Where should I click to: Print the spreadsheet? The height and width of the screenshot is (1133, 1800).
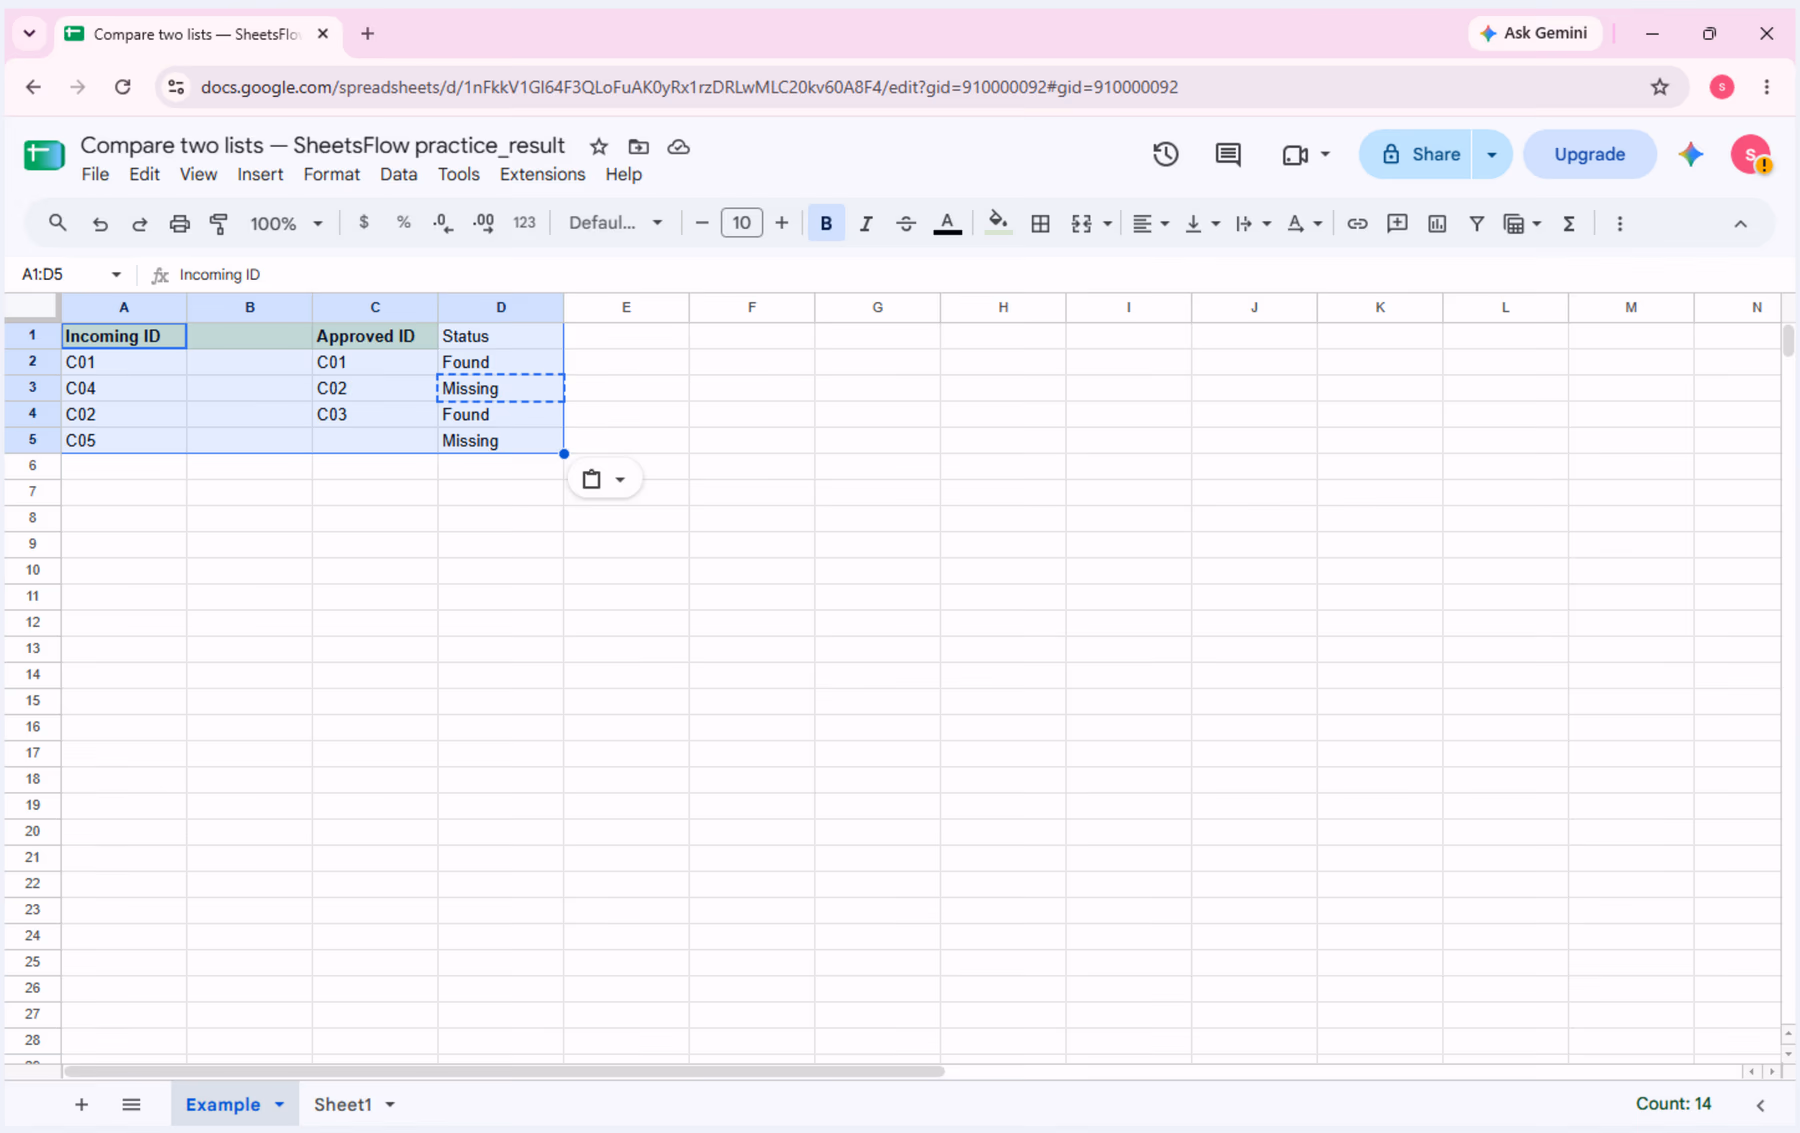(179, 224)
